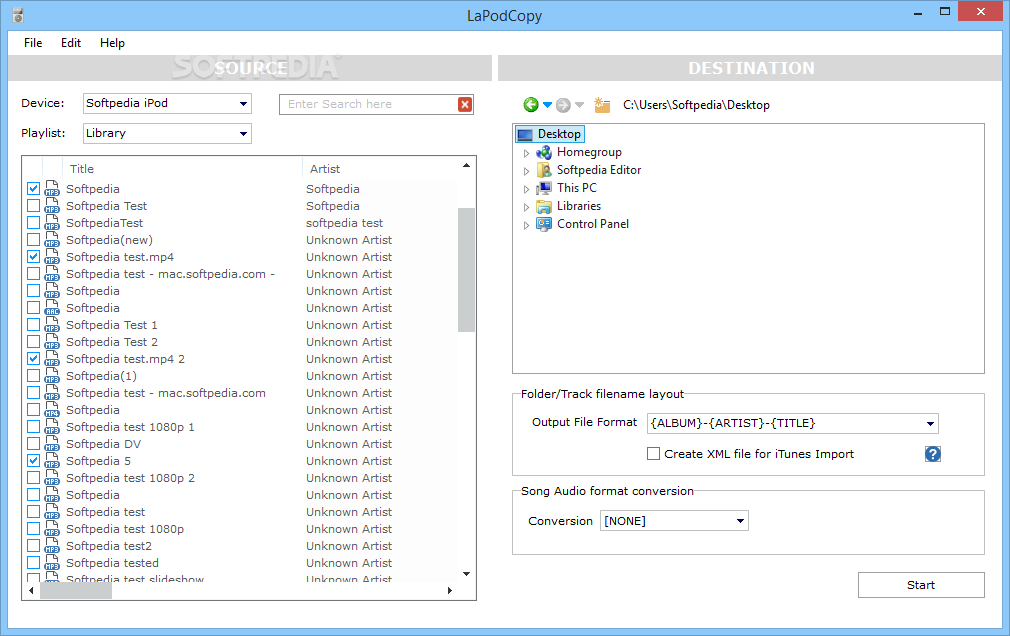Open the File menu
Screen dimensions: 1010x636
[x=33, y=43]
